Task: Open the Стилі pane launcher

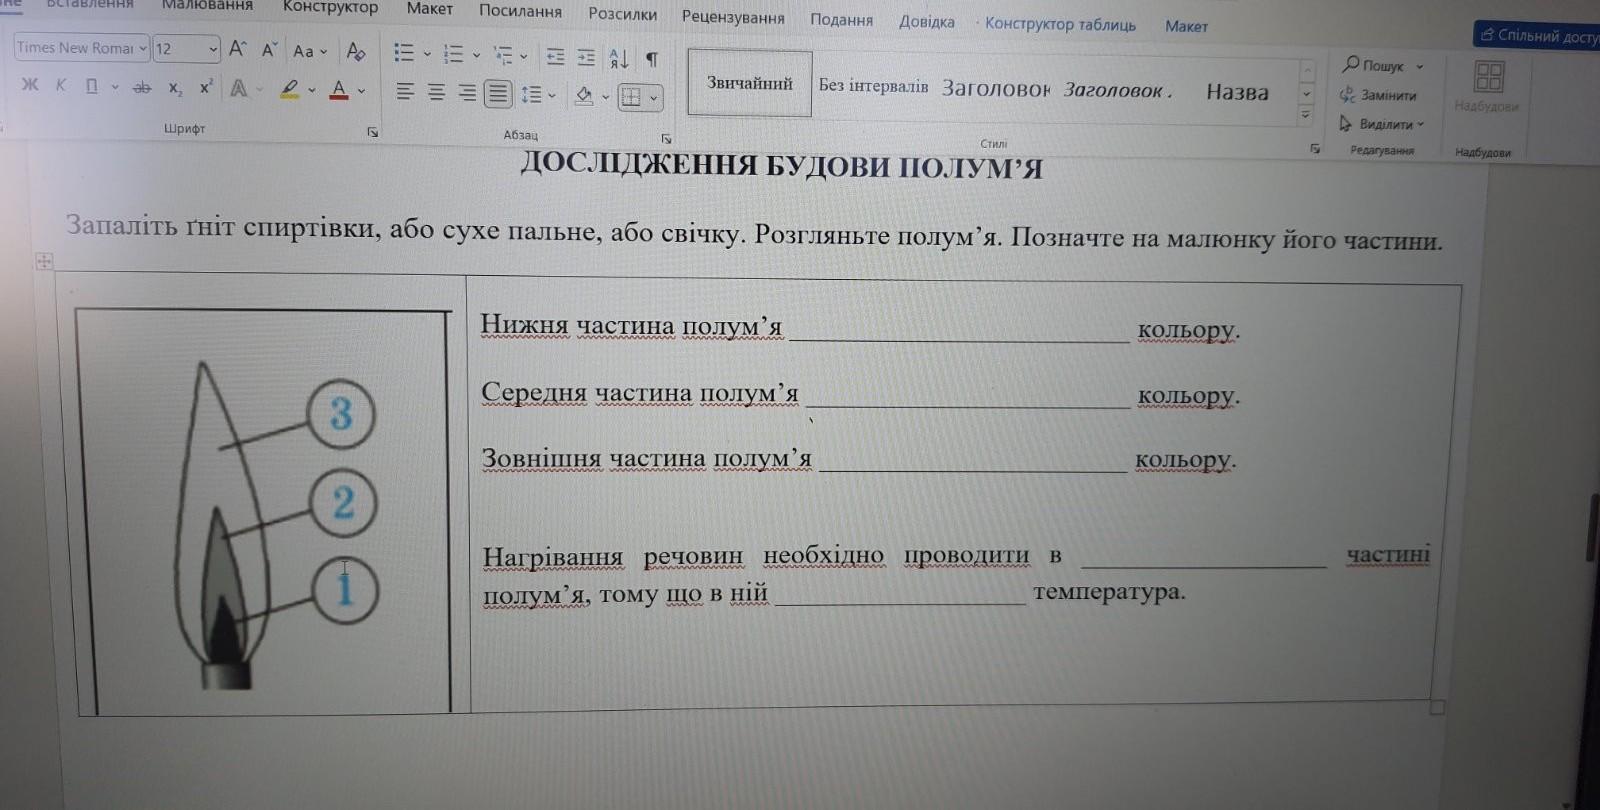Action: (1316, 148)
